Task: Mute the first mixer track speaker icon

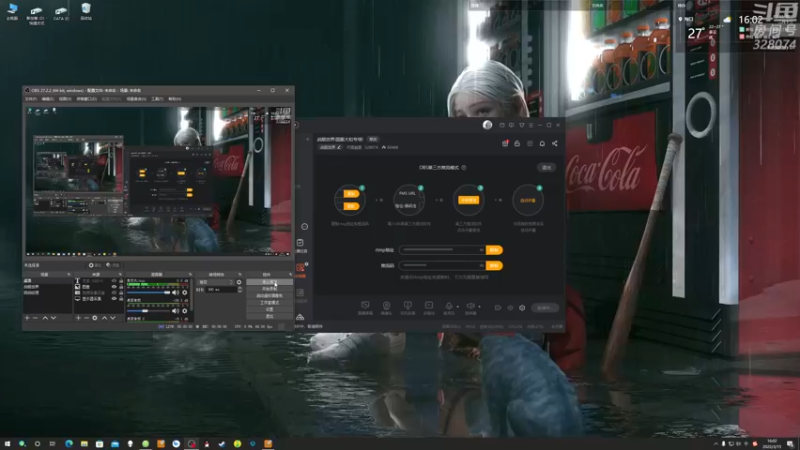Action: coord(176,293)
